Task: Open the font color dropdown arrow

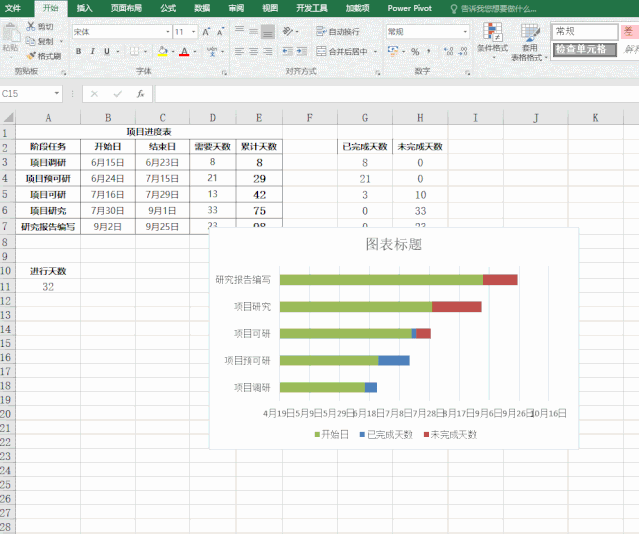Action: click(x=195, y=51)
